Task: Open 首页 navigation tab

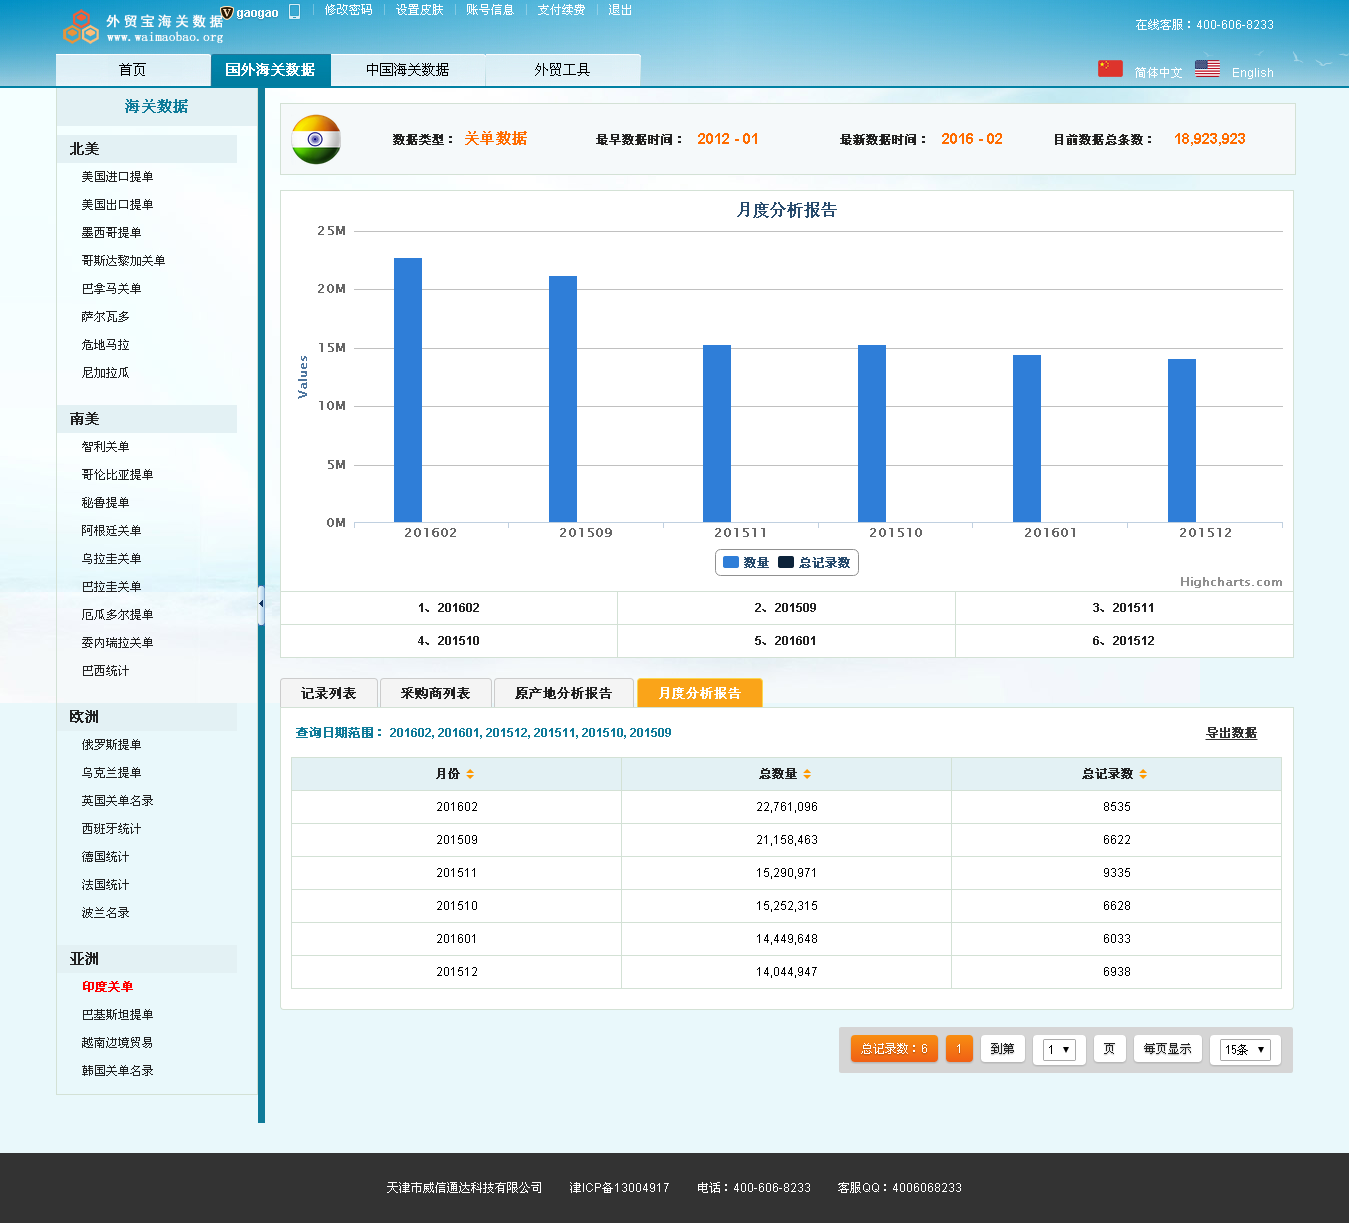Action: point(133,70)
